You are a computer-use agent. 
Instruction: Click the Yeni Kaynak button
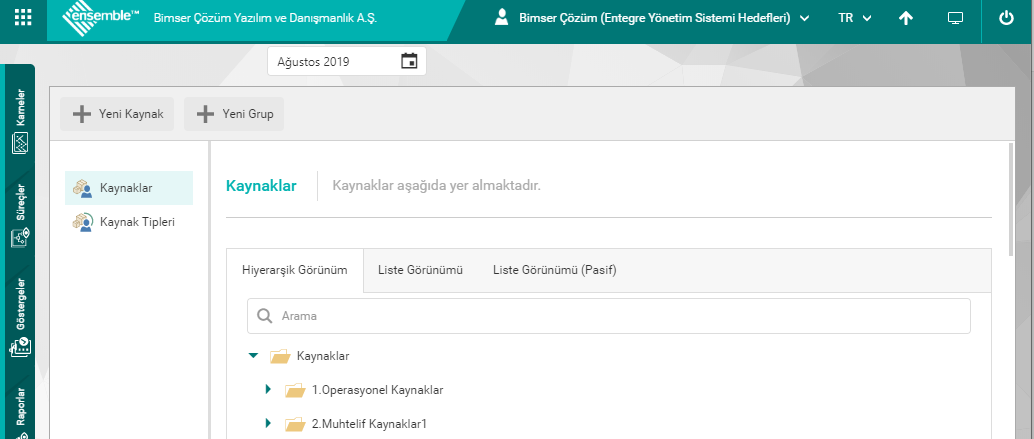click(118, 114)
